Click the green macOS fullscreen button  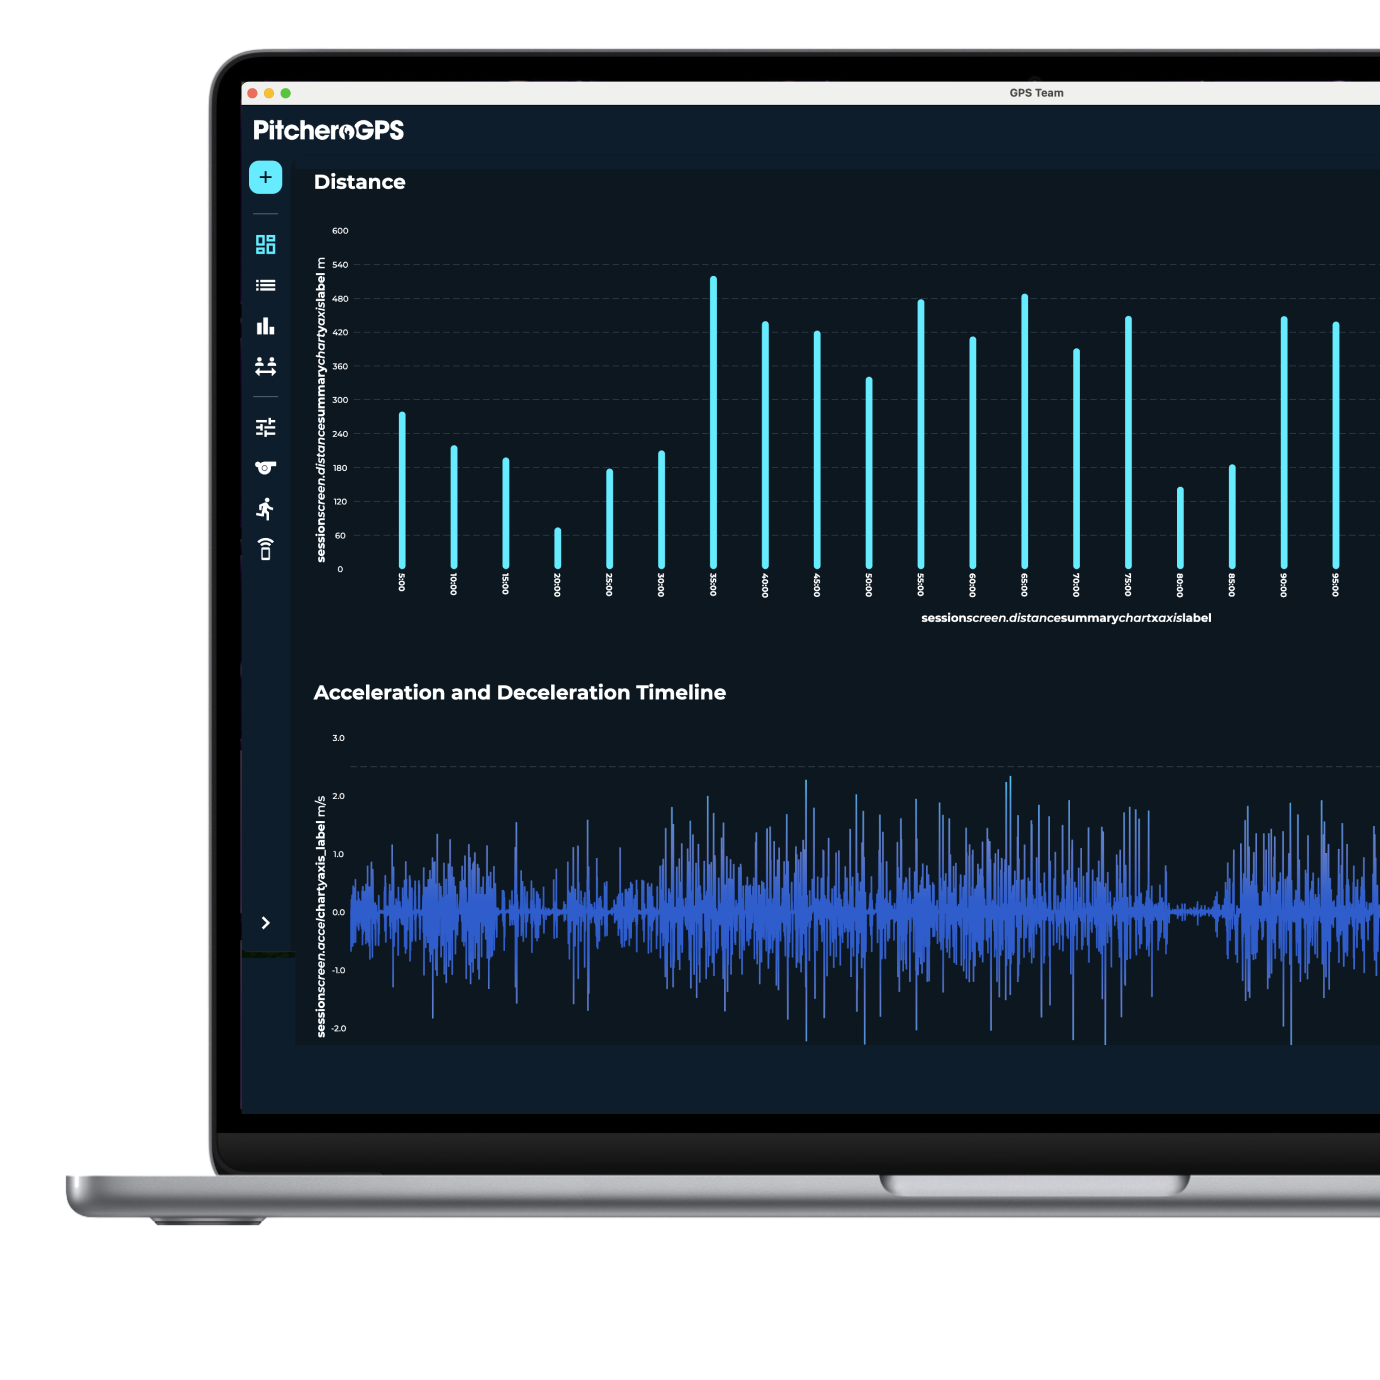pos(286,93)
